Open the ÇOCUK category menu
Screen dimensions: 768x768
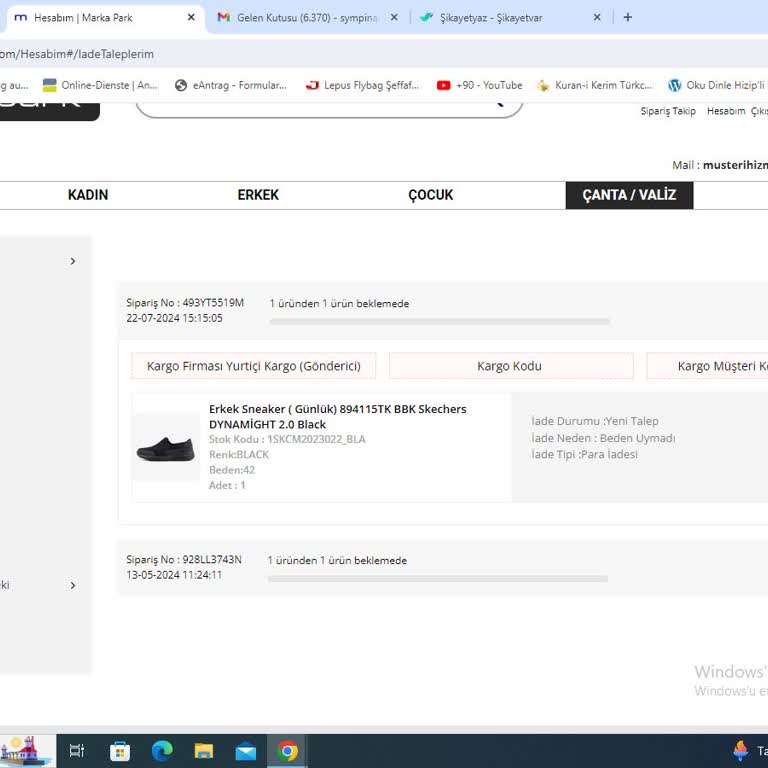pyautogui.click(x=431, y=195)
